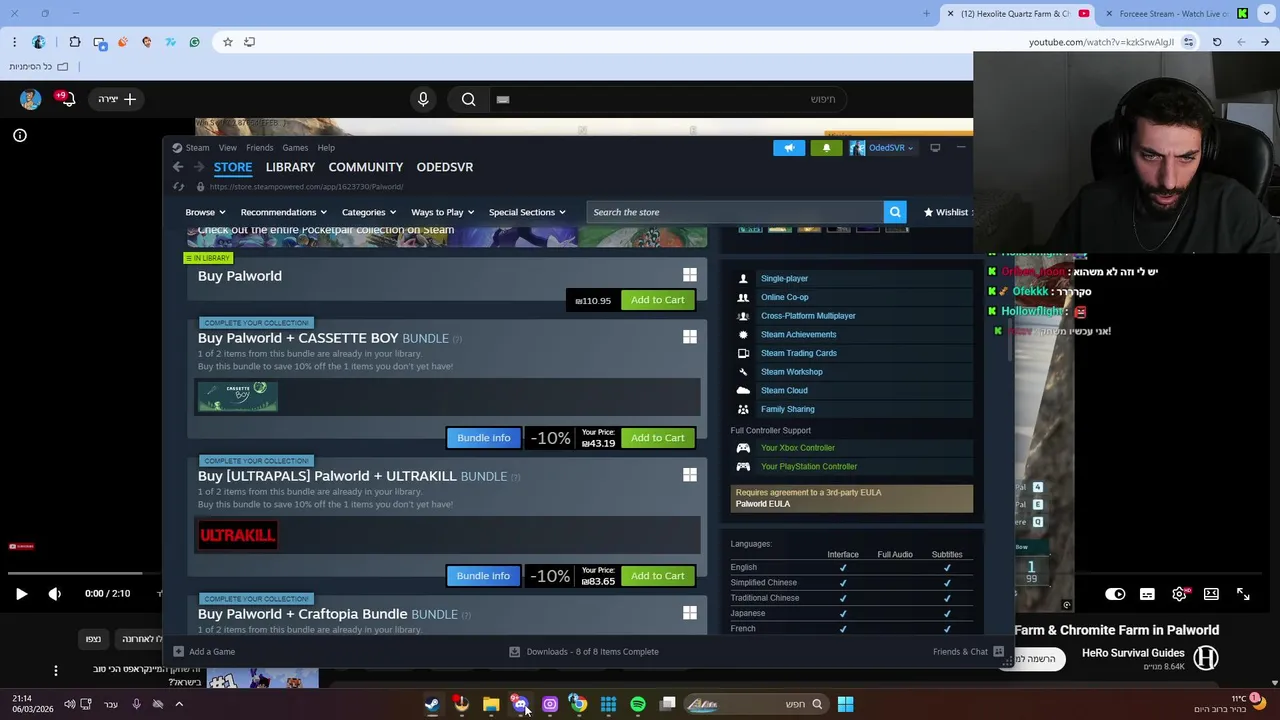Open the Online Co-op feature link
The width and height of the screenshot is (1280, 720).
(785, 297)
